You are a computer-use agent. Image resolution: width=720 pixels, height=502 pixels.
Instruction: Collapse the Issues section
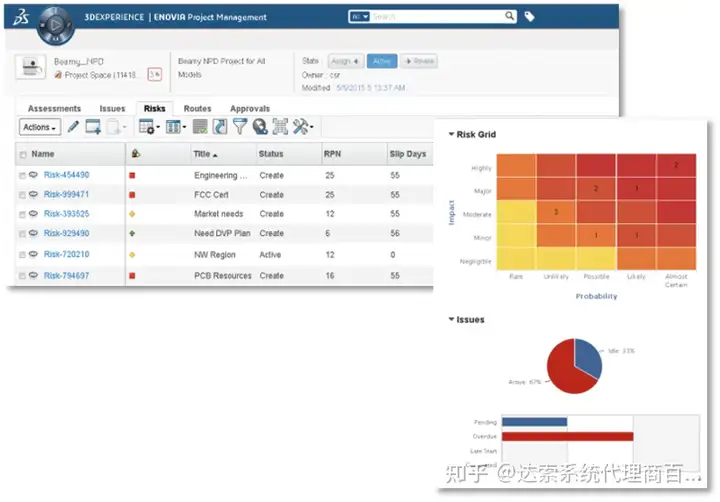pyautogui.click(x=452, y=320)
